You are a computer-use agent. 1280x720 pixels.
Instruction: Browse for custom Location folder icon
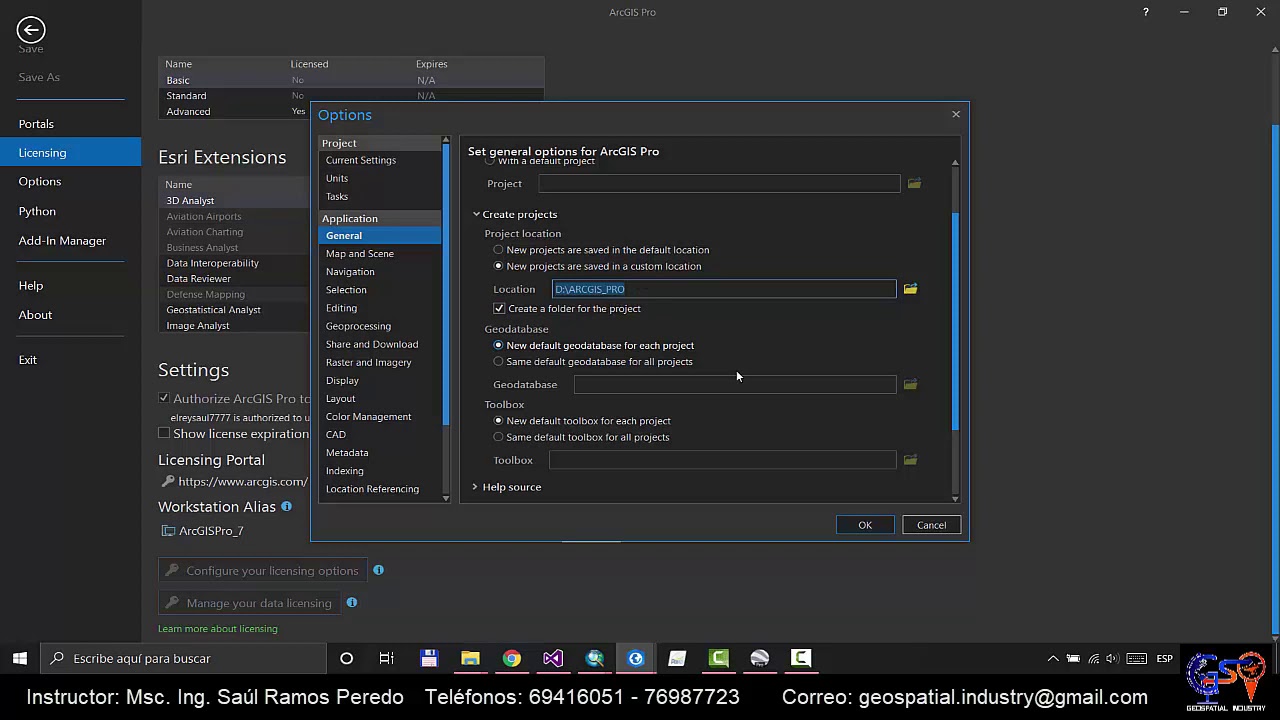[910, 289]
